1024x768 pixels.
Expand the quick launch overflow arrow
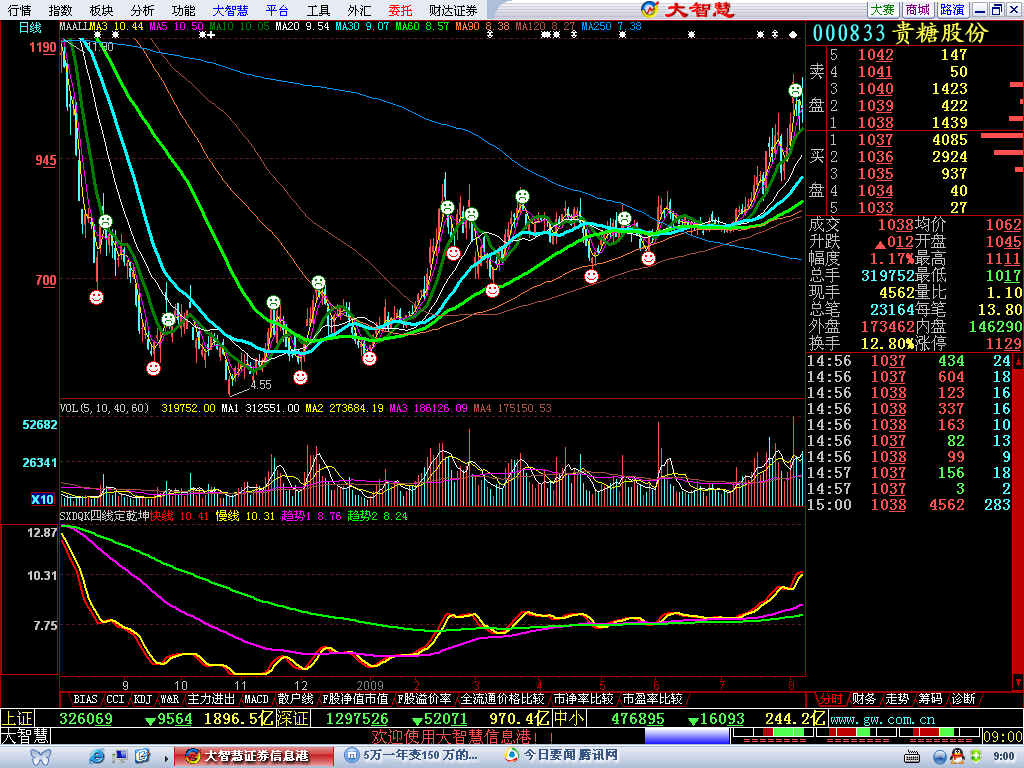pyautogui.click(x=166, y=758)
